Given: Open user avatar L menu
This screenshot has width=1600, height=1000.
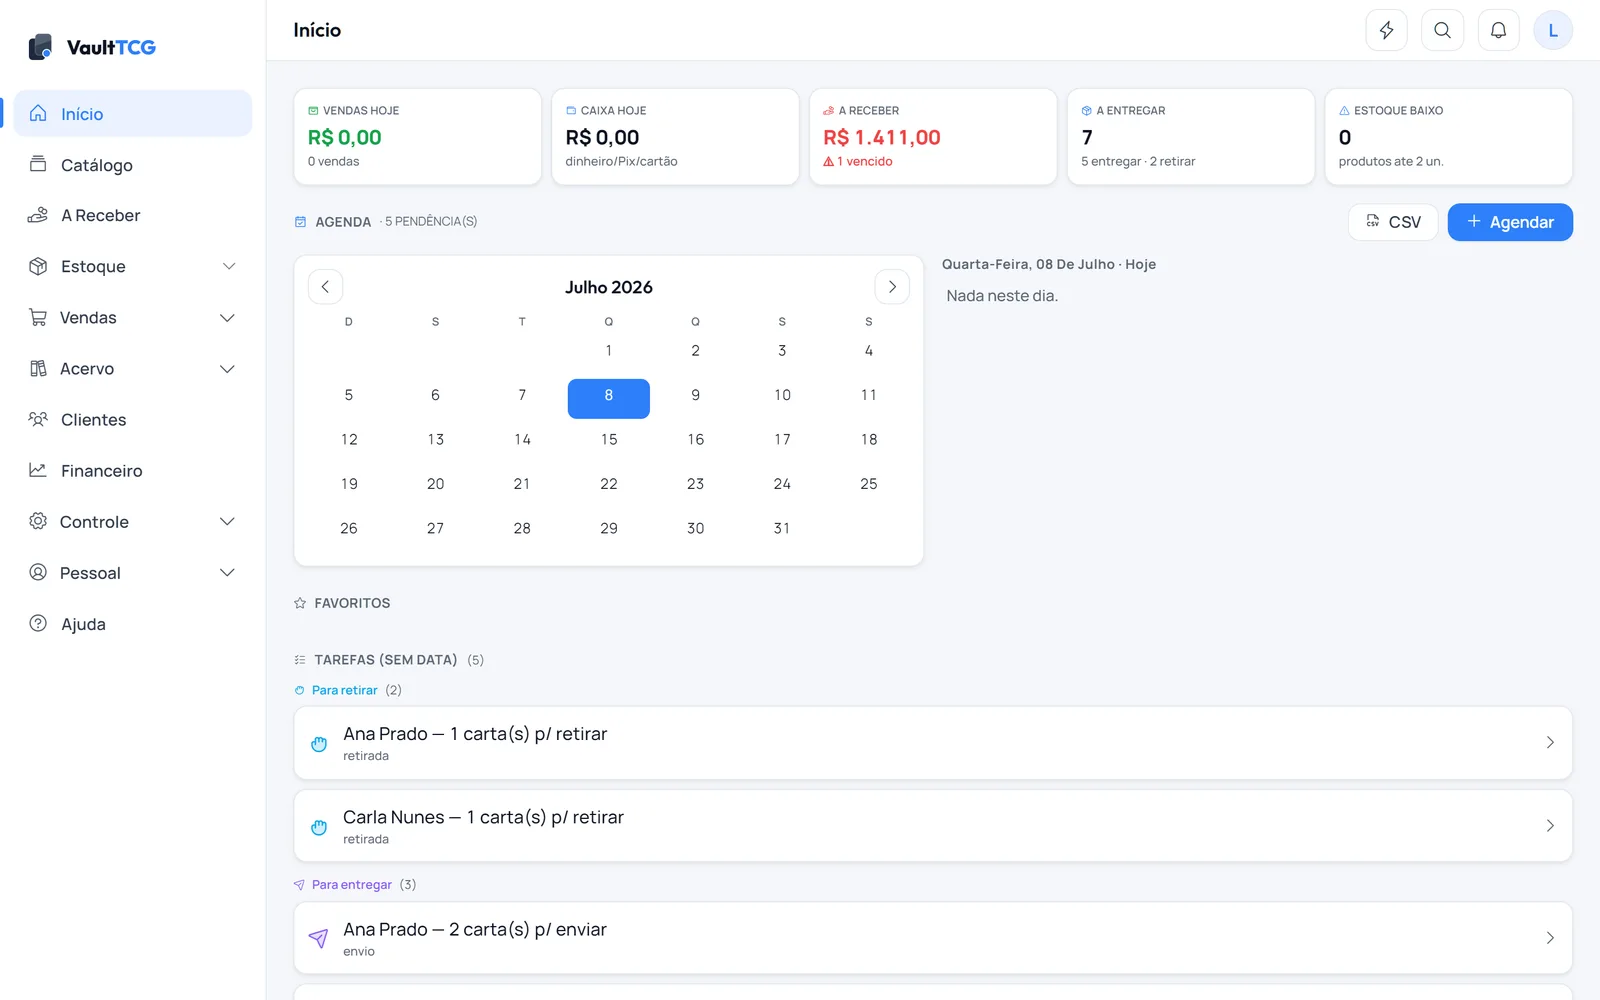Looking at the screenshot, I should (1553, 30).
